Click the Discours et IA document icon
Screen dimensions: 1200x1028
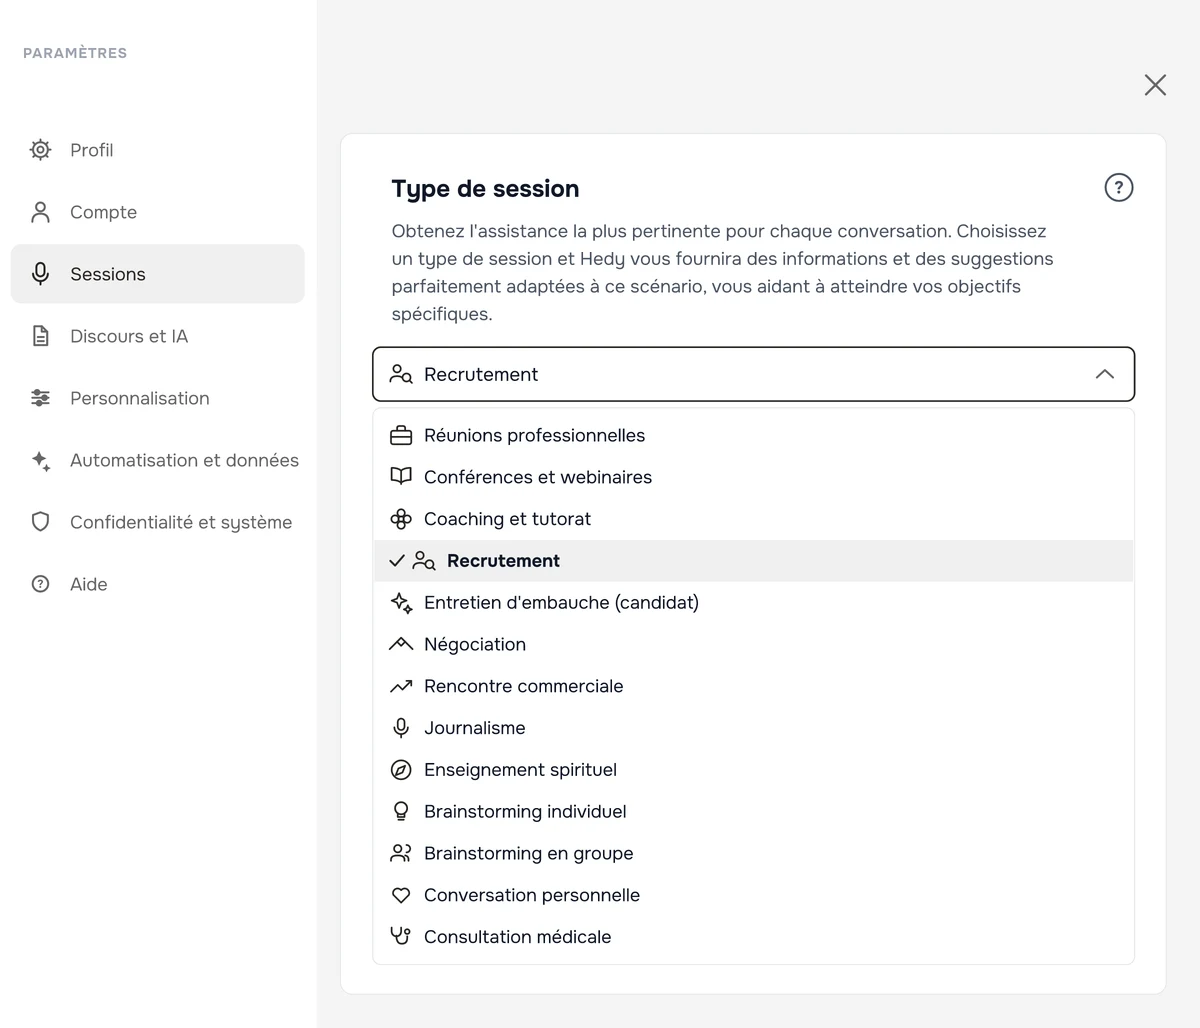pyautogui.click(x=40, y=336)
